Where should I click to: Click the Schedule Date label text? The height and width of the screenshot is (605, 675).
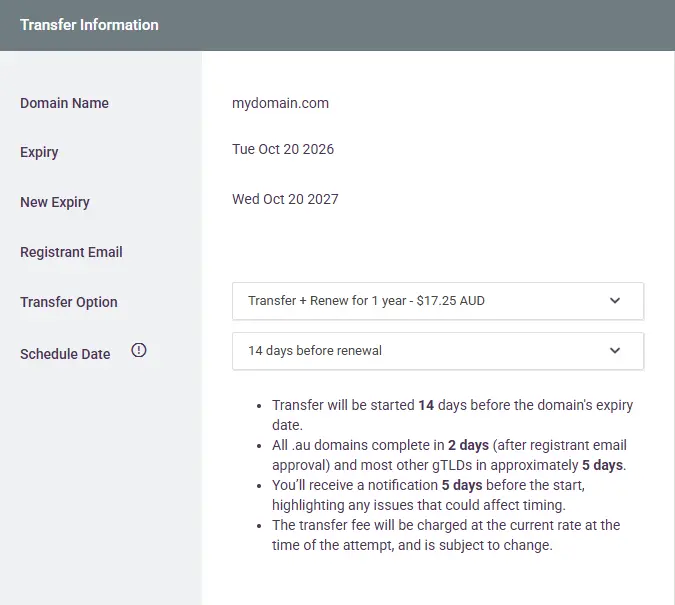pos(65,354)
